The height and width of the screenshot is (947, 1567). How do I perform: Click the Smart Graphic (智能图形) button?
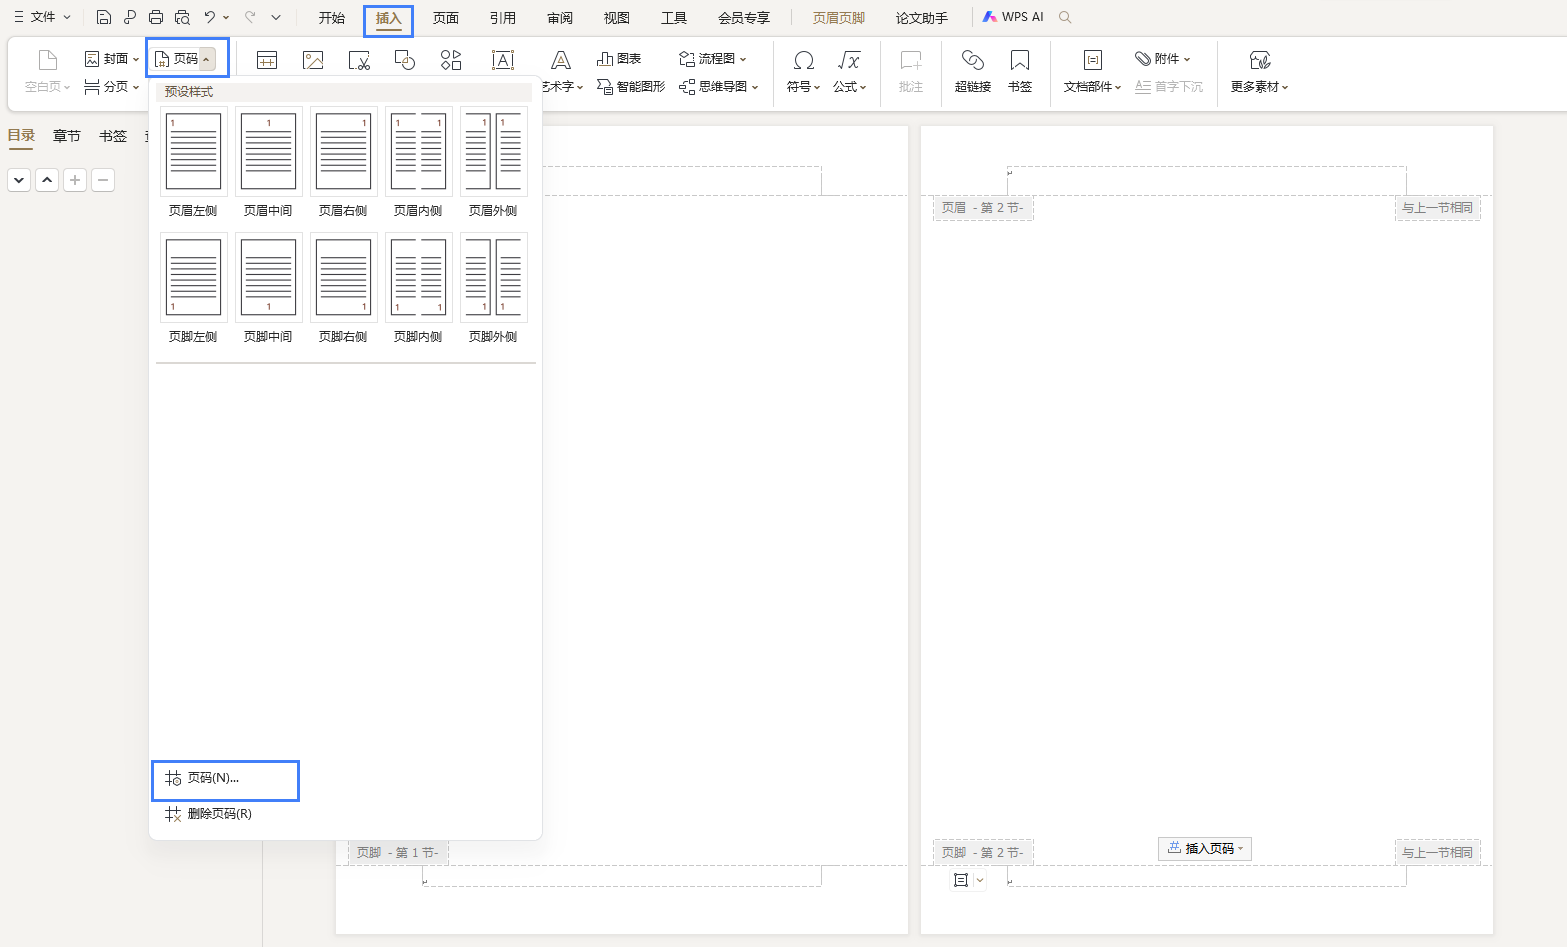tap(631, 87)
